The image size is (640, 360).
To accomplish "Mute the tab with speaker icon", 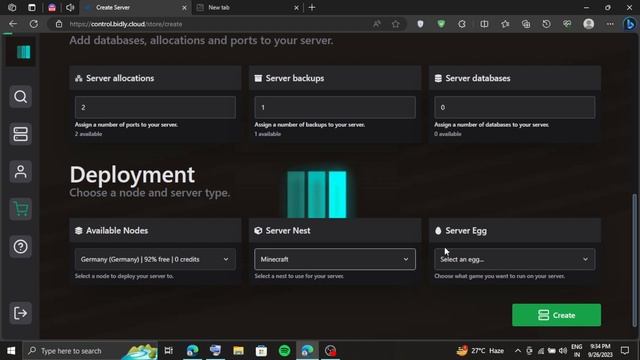I will click(70, 7).
